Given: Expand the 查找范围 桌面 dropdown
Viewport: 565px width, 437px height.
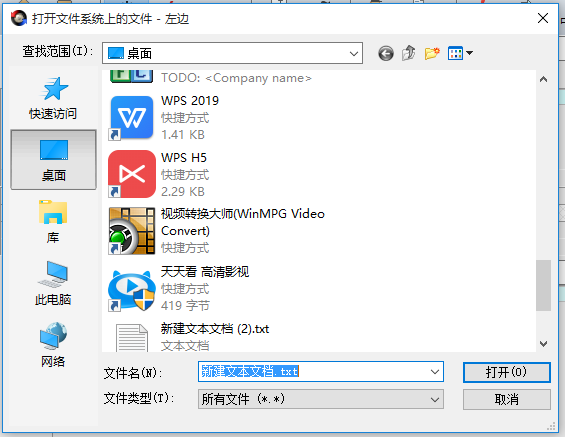Looking at the screenshot, I should pyautogui.click(x=354, y=53).
